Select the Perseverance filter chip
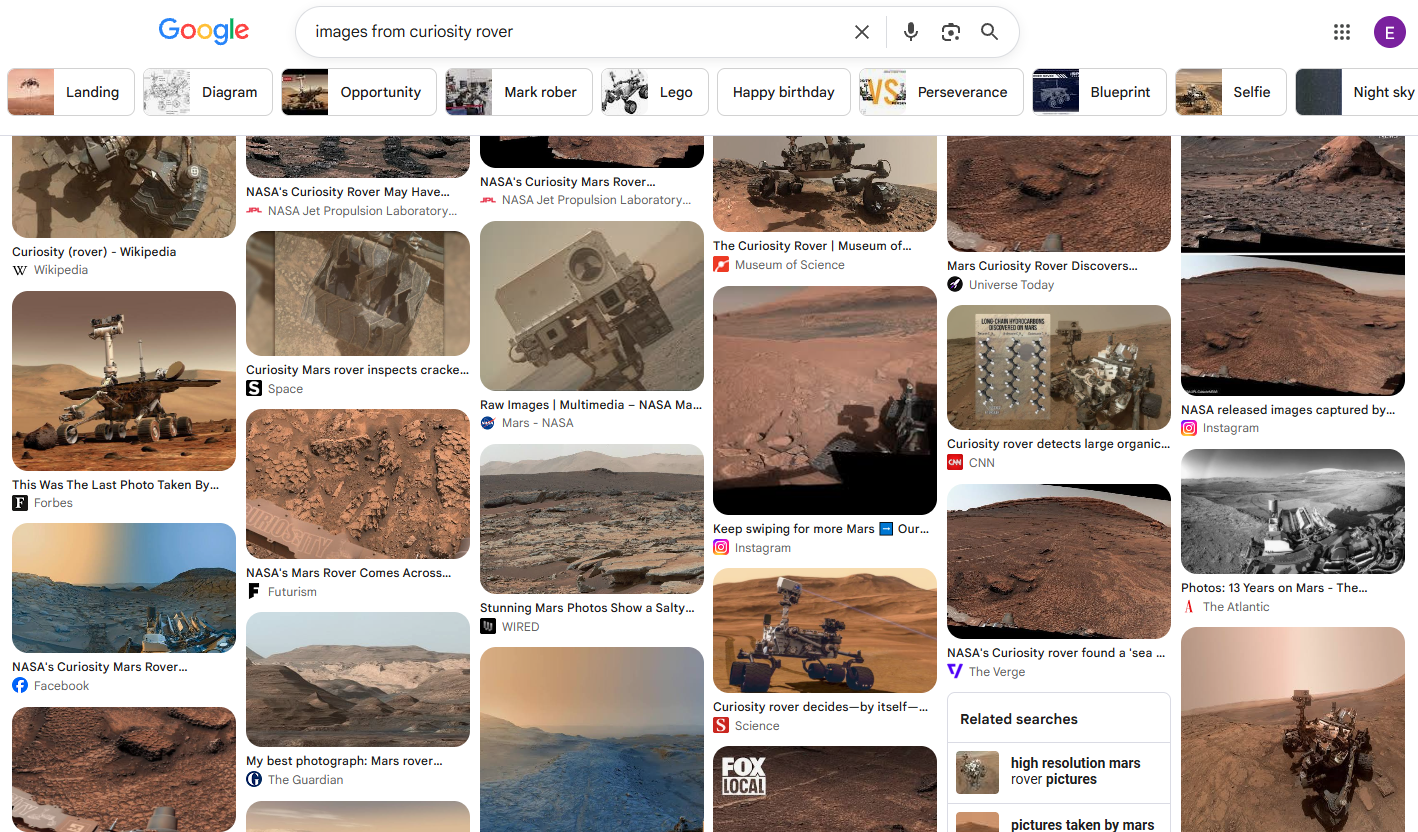The image size is (1418, 832). tap(941, 92)
